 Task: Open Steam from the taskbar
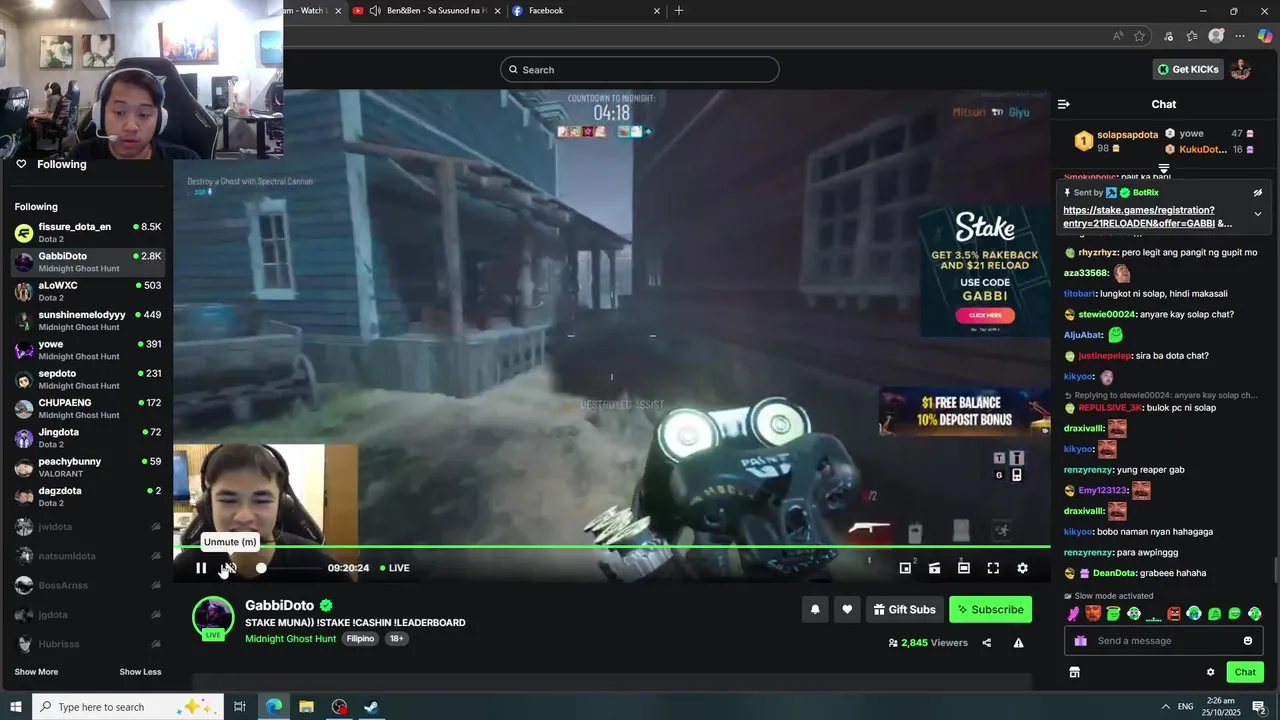coord(370,707)
